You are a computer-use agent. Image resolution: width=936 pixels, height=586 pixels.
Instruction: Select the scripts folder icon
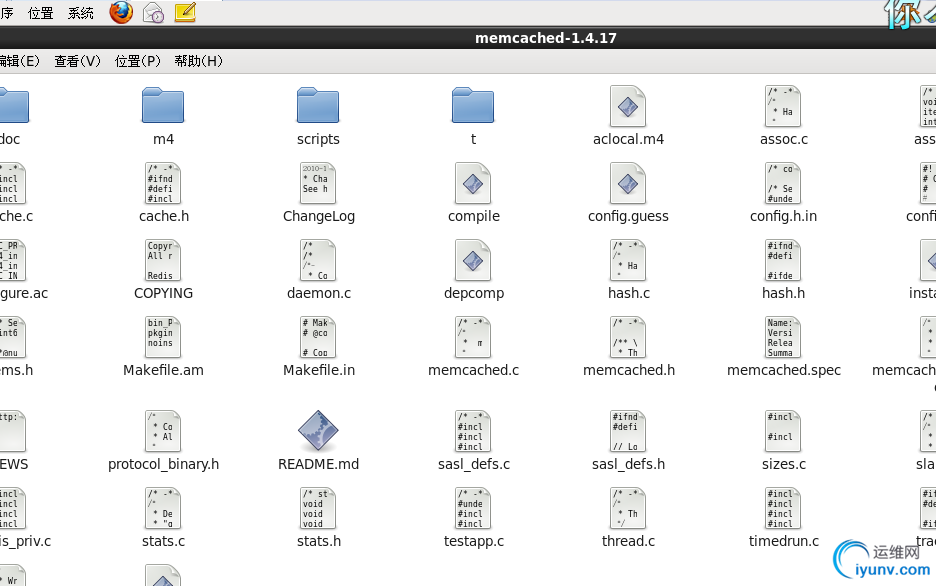click(x=318, y=105)
